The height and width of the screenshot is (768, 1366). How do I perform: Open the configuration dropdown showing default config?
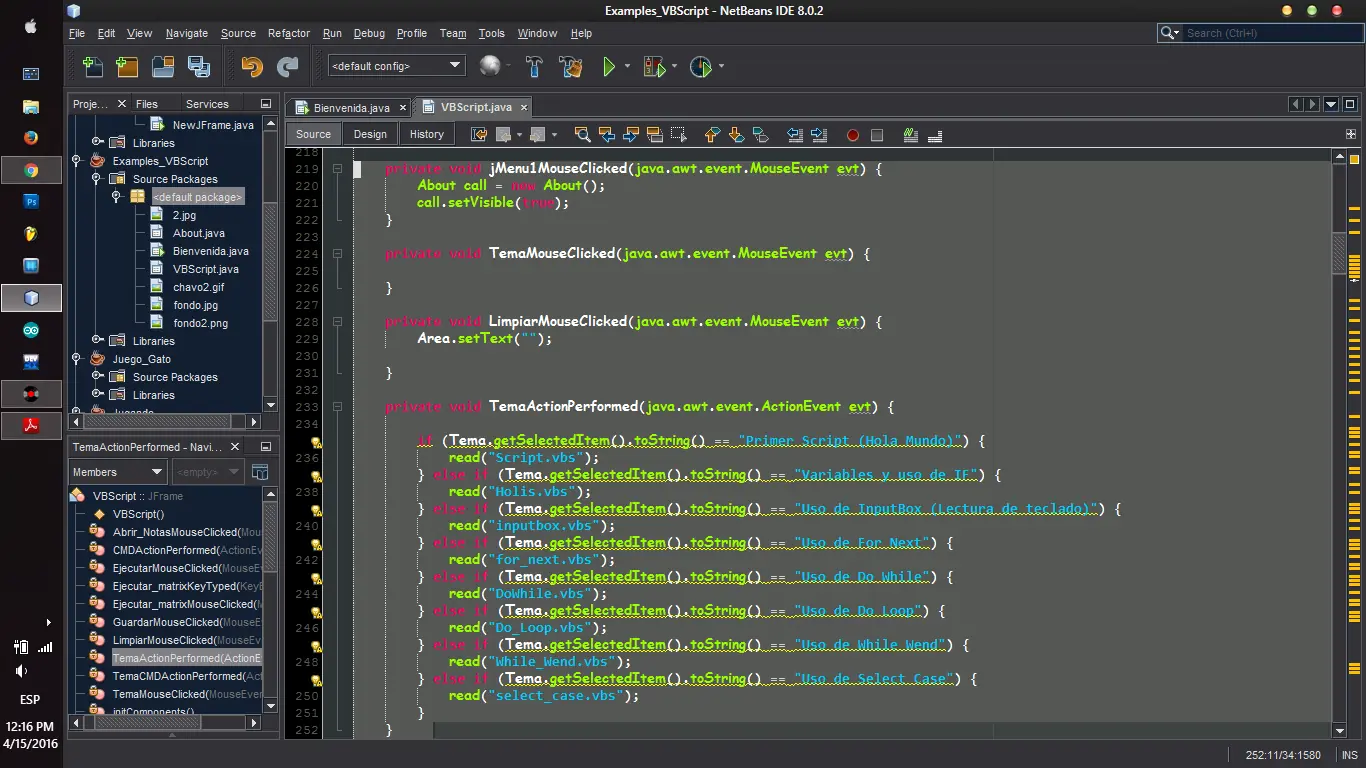pos(397,66)
